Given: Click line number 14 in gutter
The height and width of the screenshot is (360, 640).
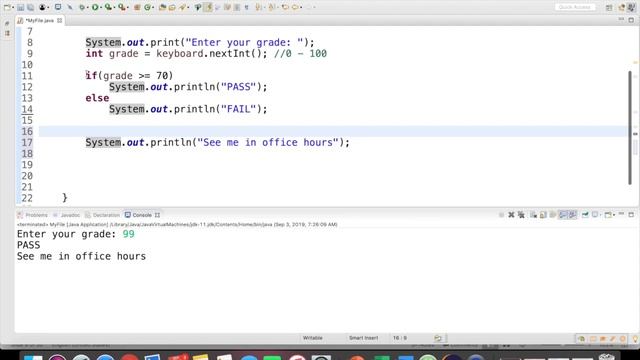Looking at the screenshot, I should coord(27,109).
